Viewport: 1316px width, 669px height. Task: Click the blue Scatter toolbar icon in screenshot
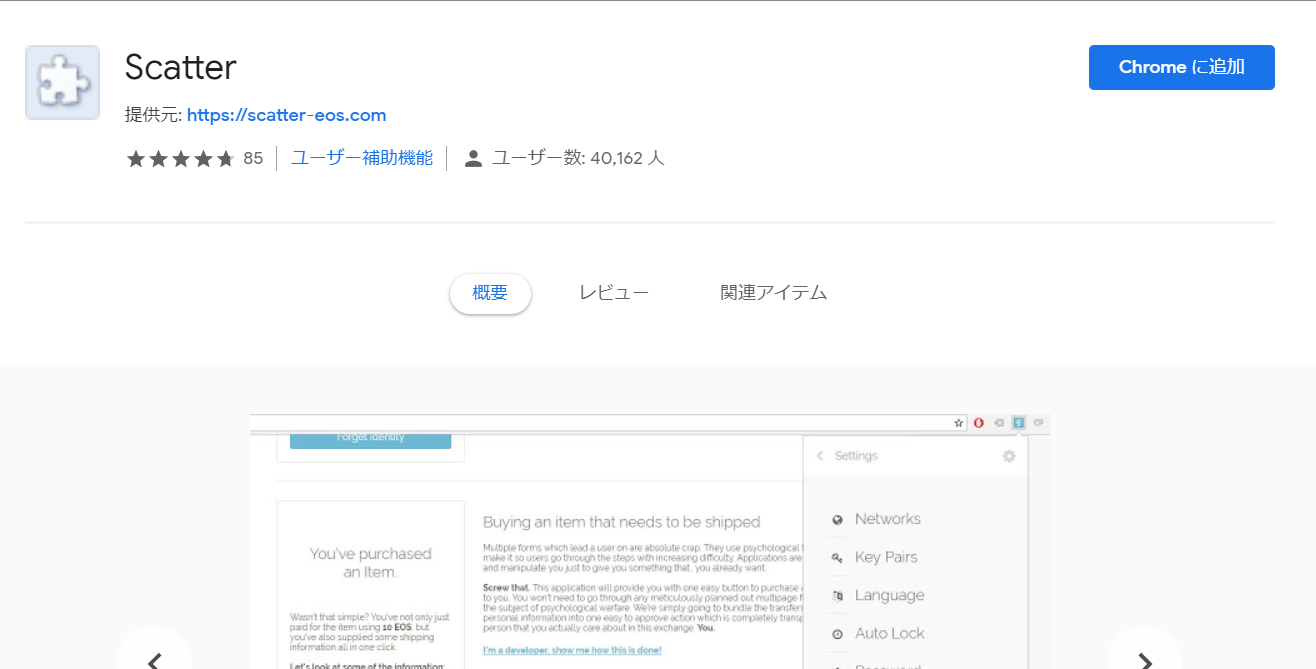[1018, 423]
